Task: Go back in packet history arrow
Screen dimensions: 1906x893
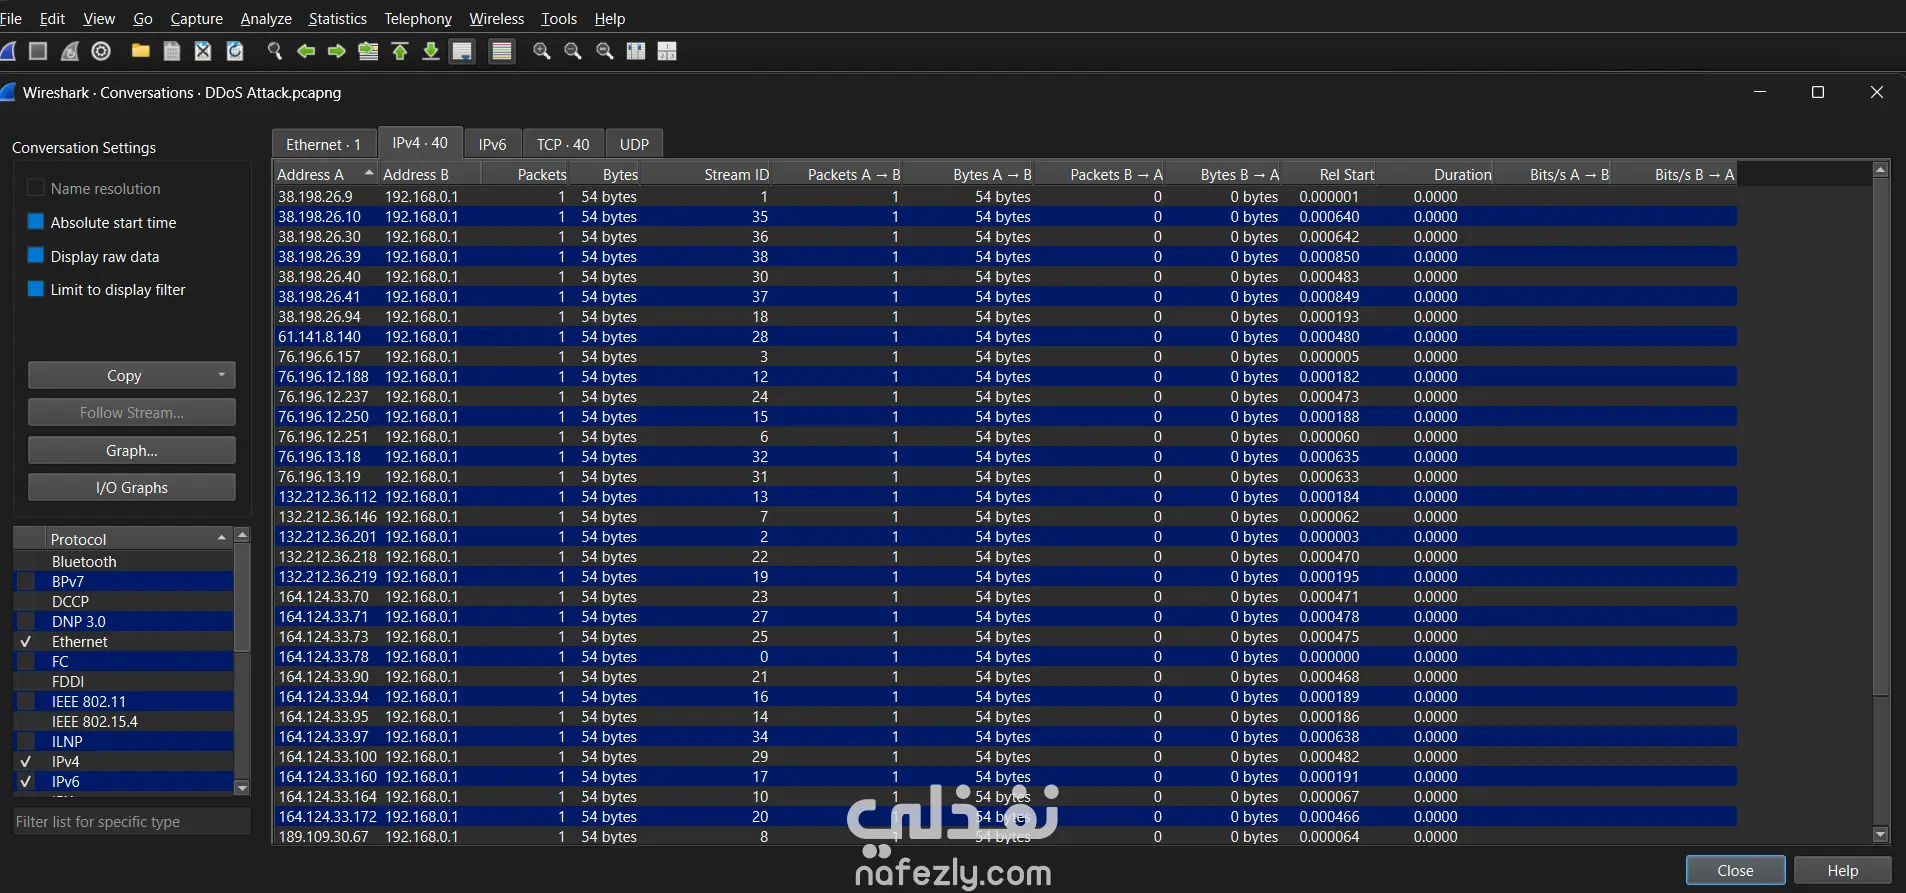Action: point(306,51)
